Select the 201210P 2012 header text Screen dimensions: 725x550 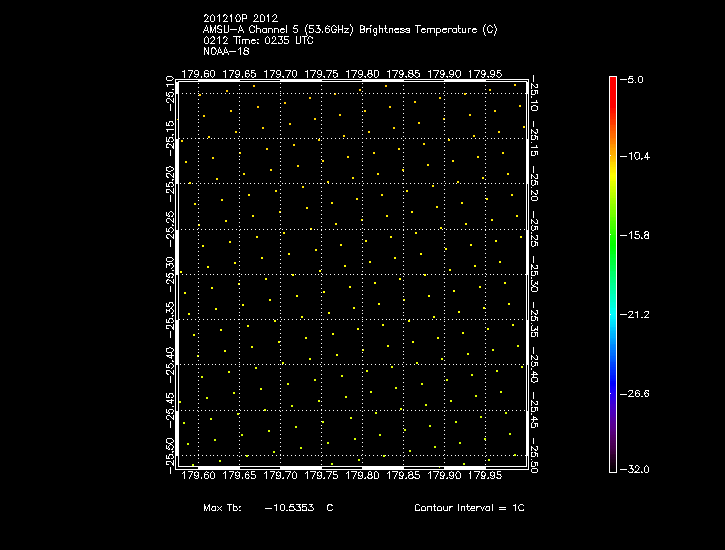(239, 18)
